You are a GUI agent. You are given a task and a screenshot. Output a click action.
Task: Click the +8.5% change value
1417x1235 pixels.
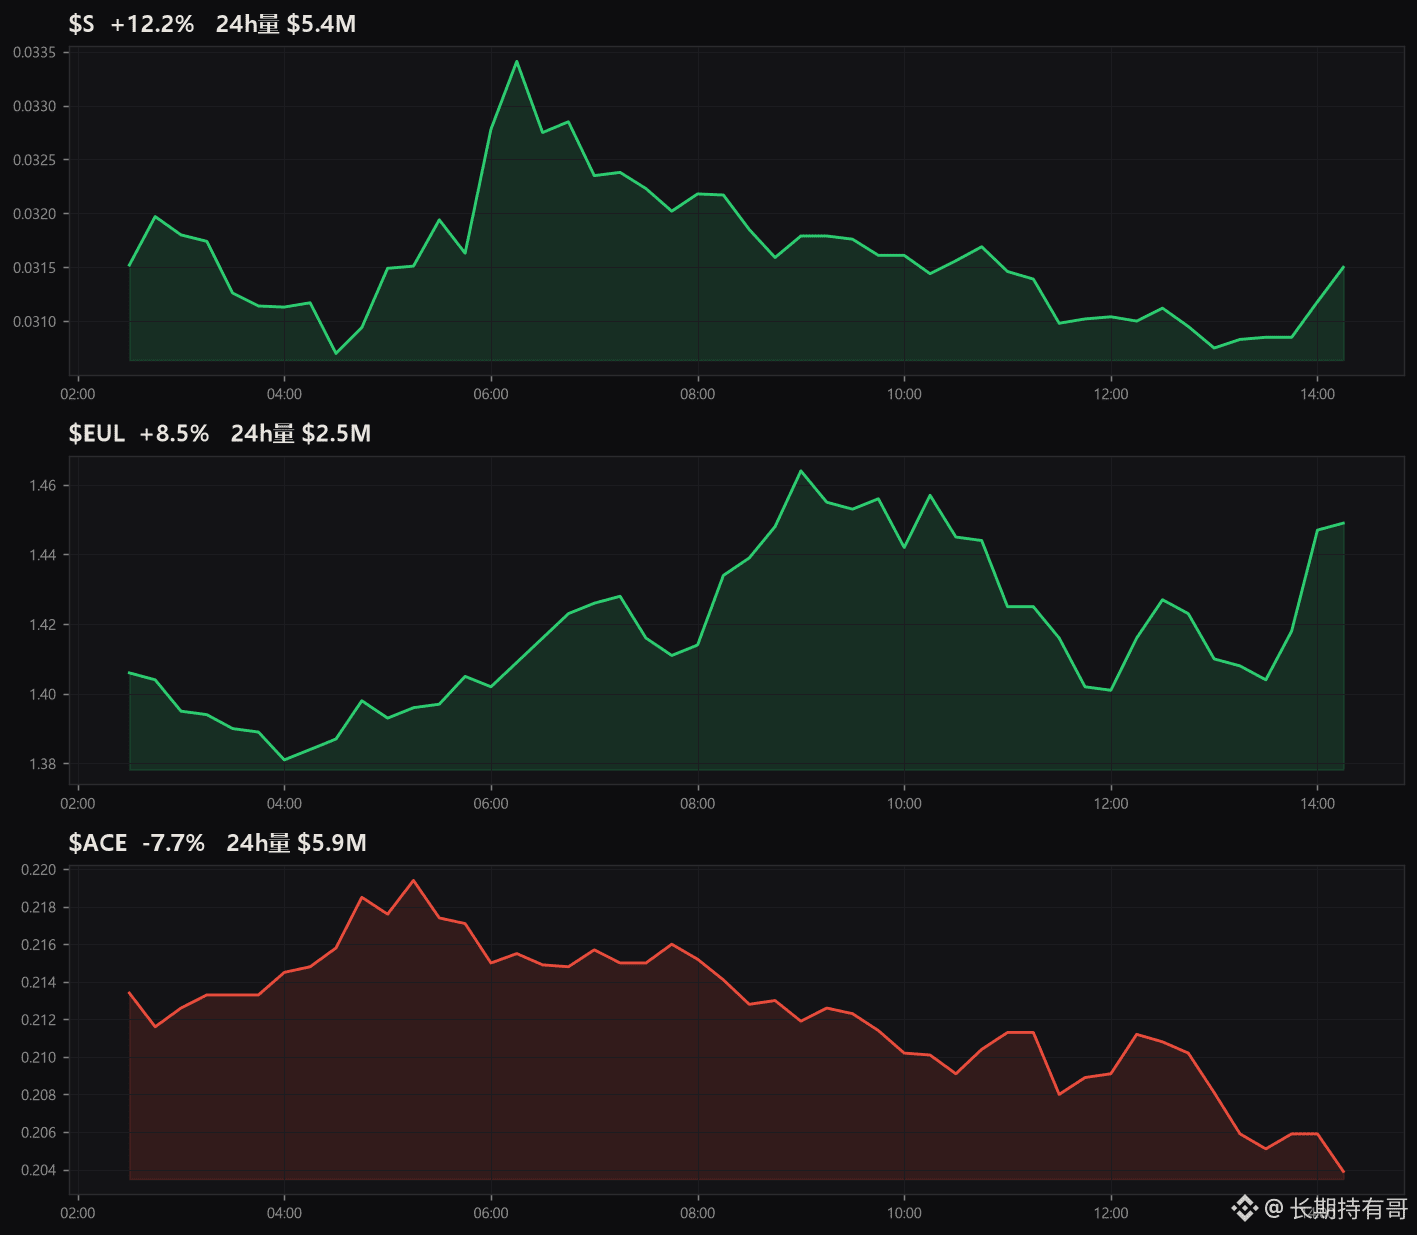[x=174, y=433]
